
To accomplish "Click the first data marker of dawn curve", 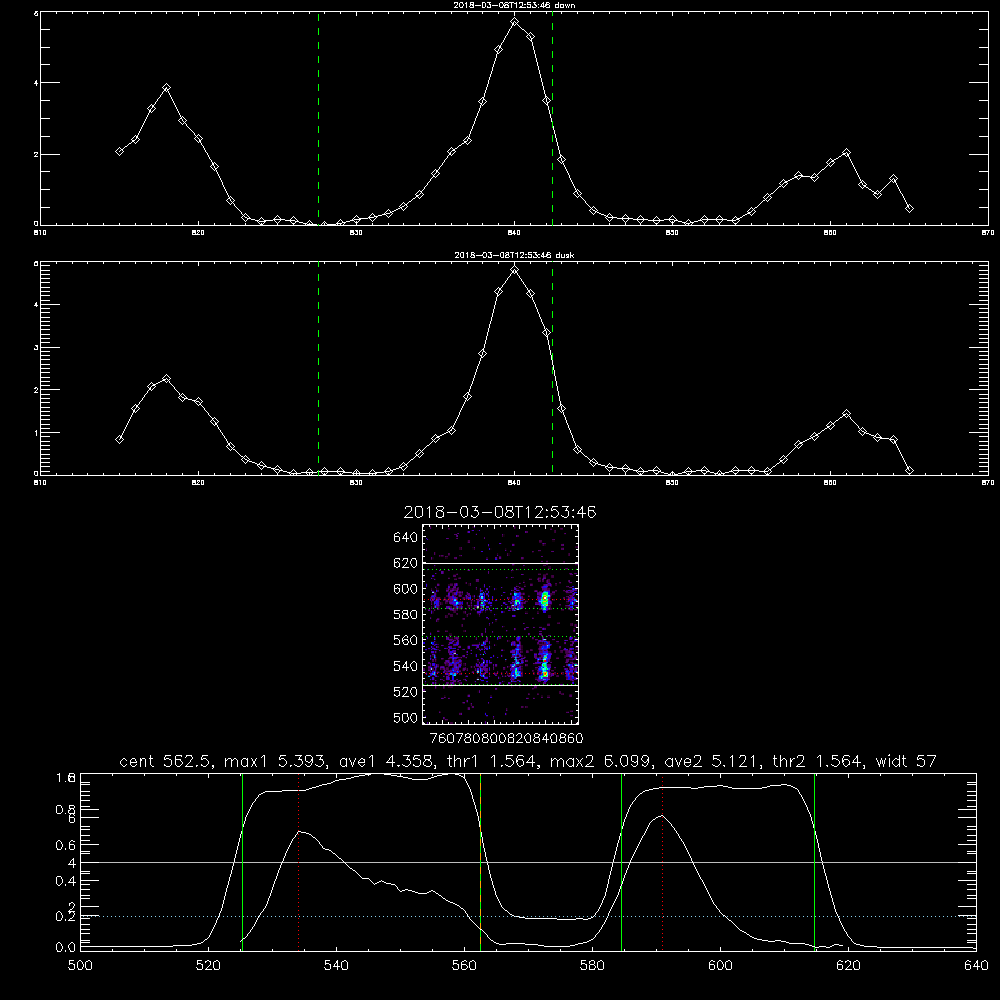I will point(119,151).
